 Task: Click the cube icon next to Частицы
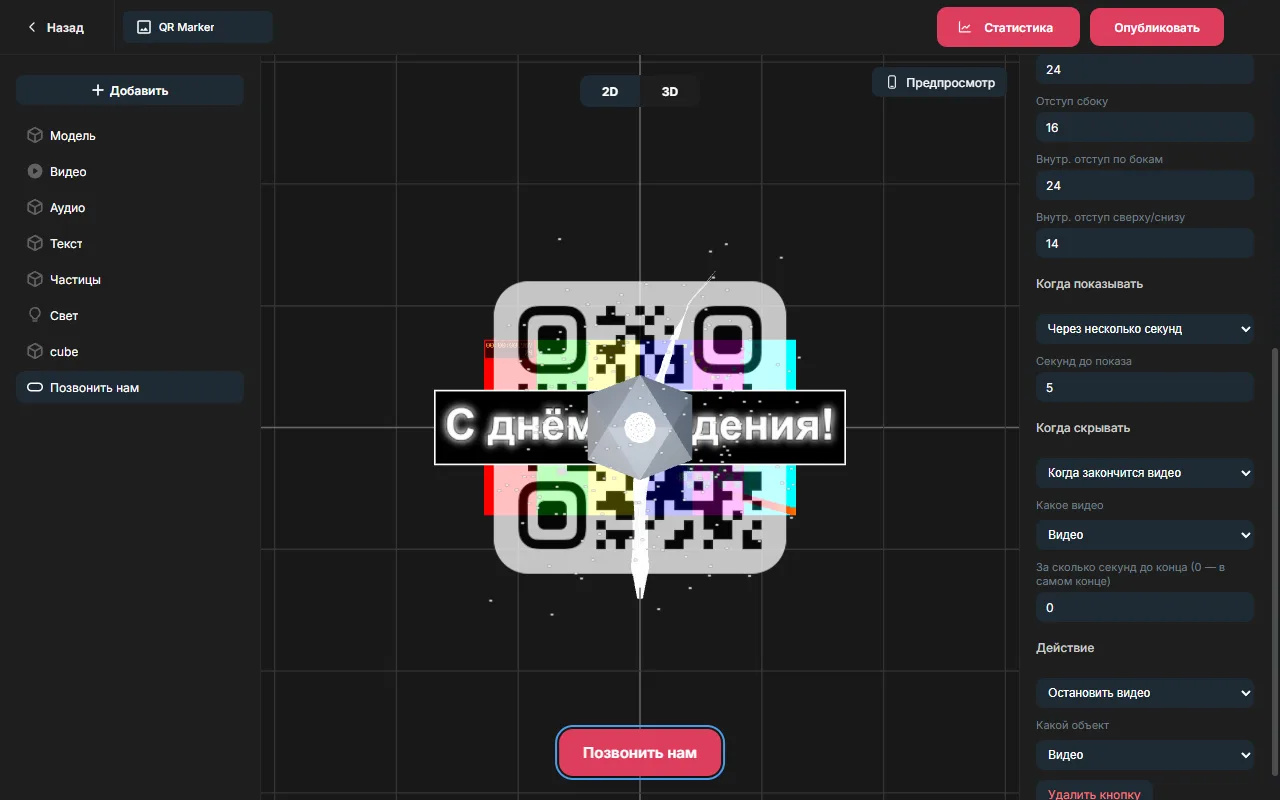[35, 280]
